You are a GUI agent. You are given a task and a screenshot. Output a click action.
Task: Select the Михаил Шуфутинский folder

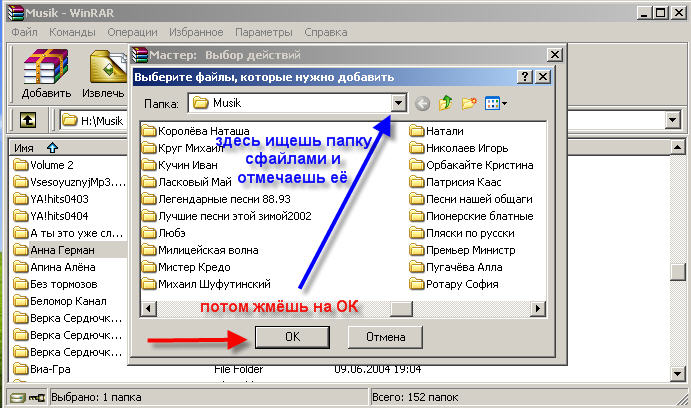tap(207, 284)
